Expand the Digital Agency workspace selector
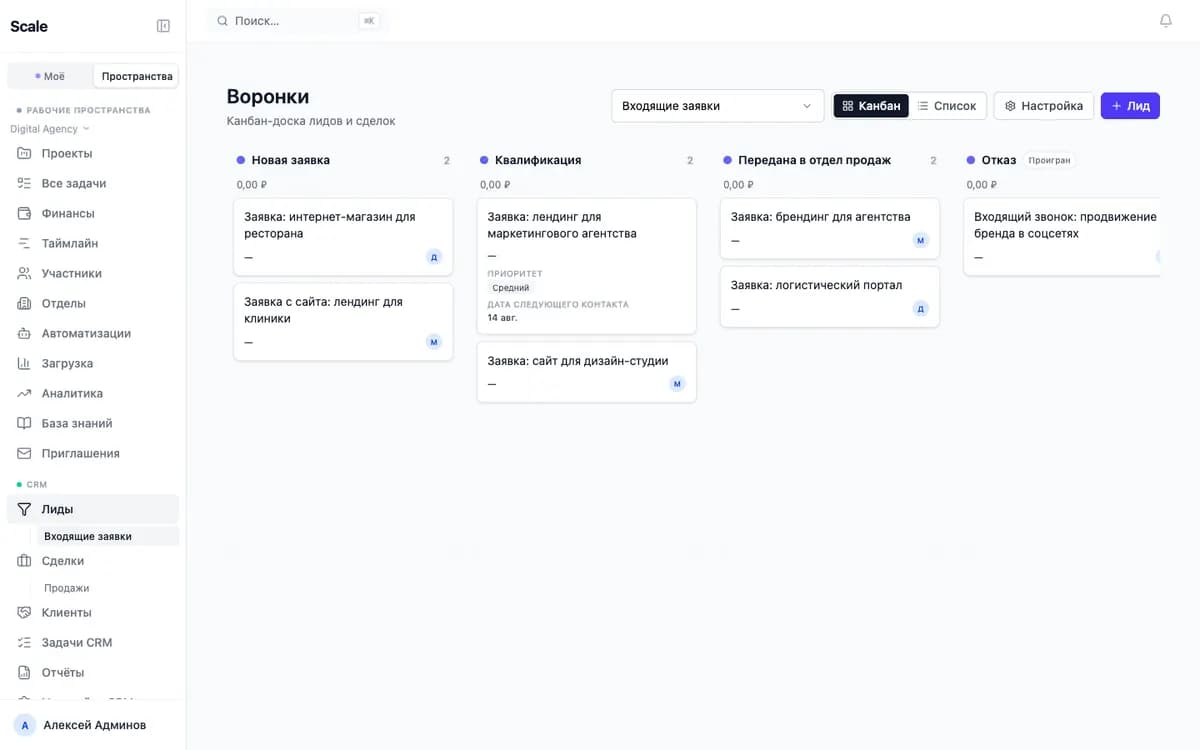The width and height of the screenshot is (1200, 750). click(50, 129)
